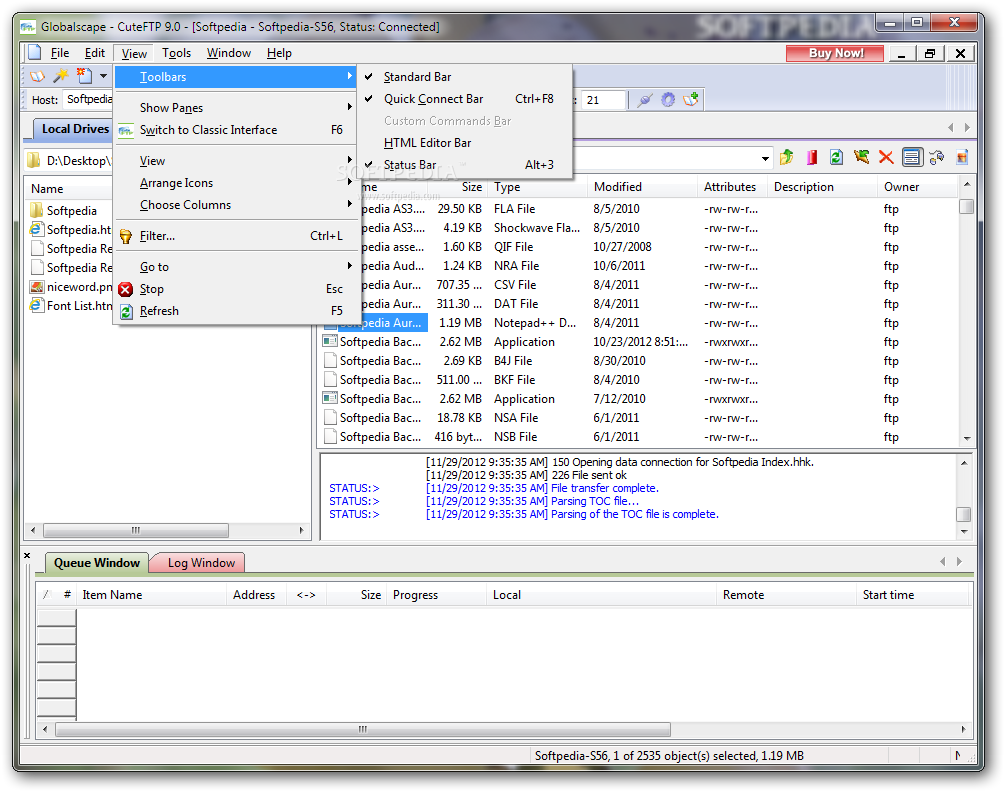The height and width of the screenshot is (792, 1005).
Task: Click the folder tree view icon in remote toolbar
Action: pyautogui.click(x=936, y=157)
